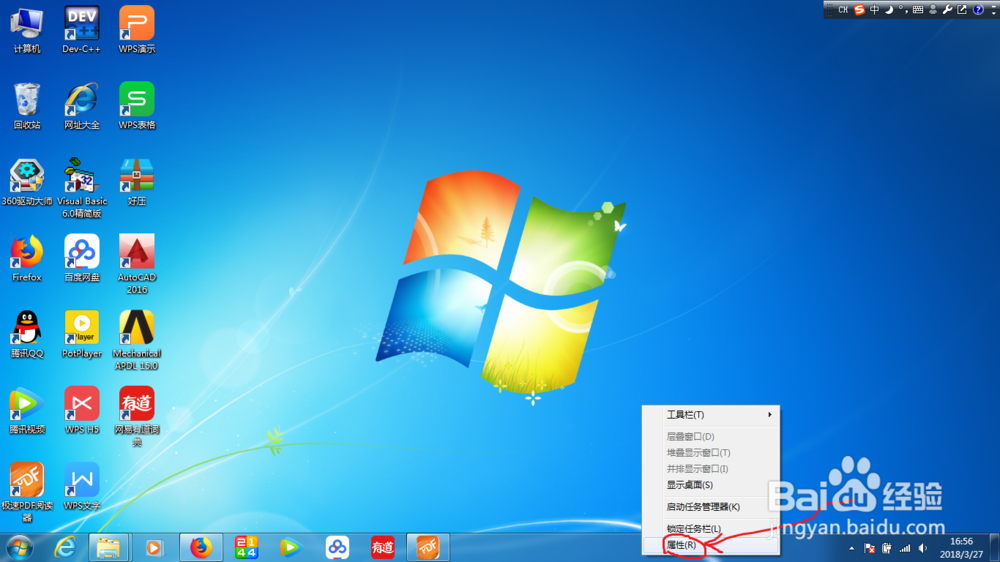Image resolution: width=1000 pixels, height=562 pixels.
Task: Select the 网易有道词典 desktop shortcut
Action: (136, 416)
